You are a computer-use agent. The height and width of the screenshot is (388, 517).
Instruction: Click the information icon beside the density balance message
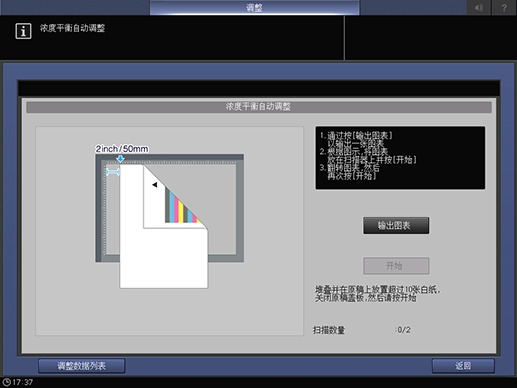(23, 31)
